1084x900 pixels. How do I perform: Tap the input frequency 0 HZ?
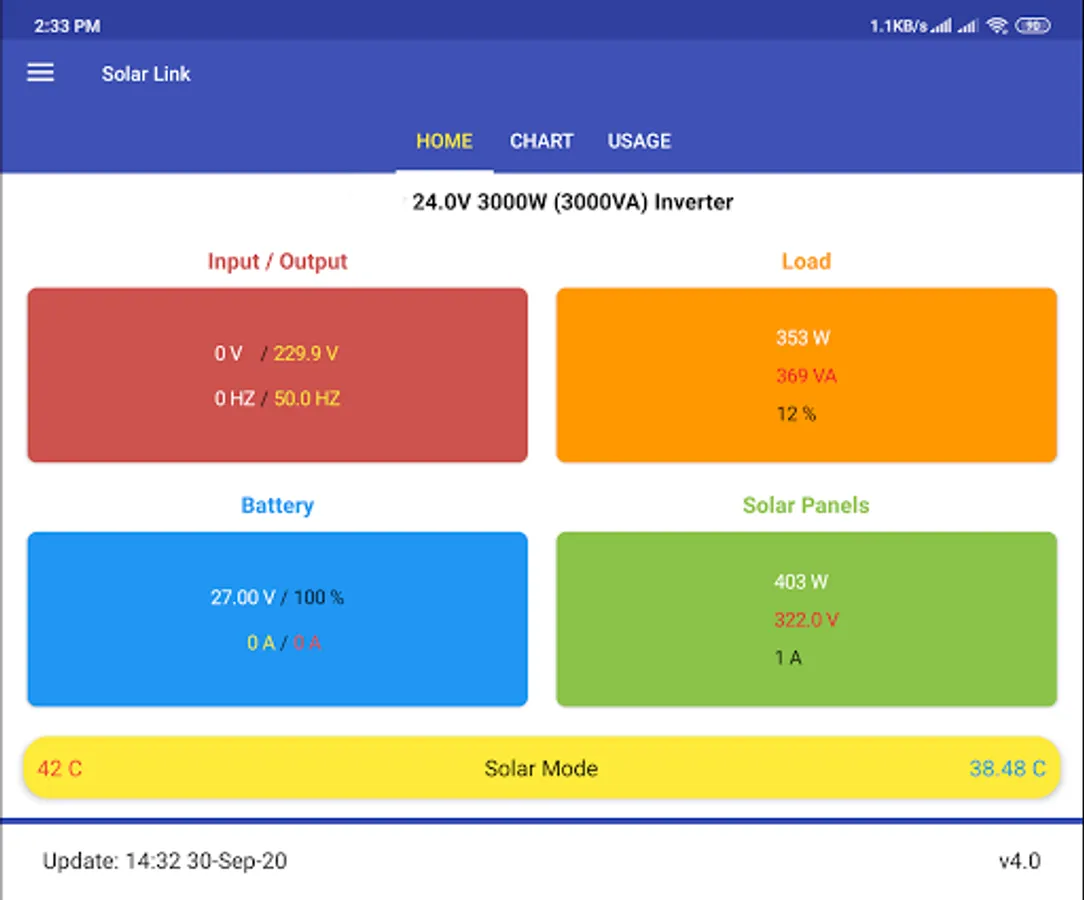click(234, 399)
